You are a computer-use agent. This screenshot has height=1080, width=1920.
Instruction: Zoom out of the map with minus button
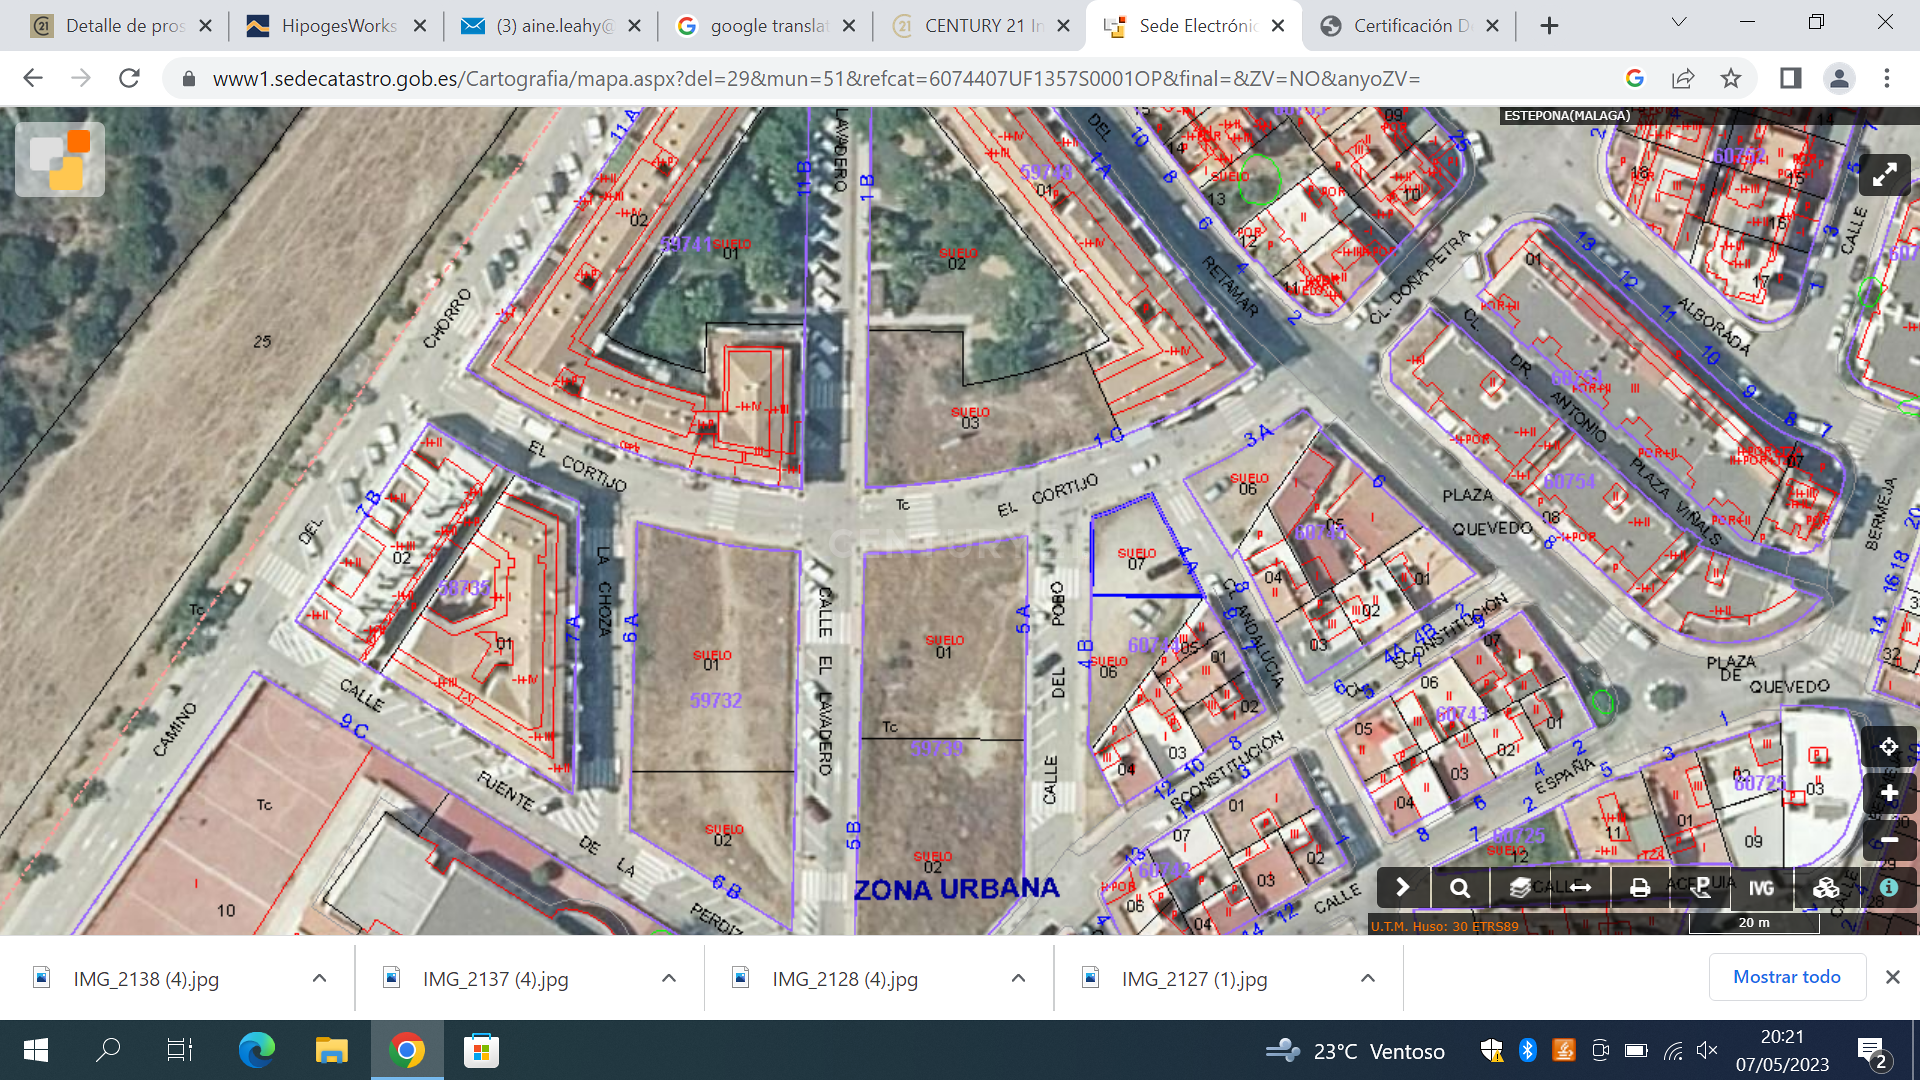click(1889, 840)
